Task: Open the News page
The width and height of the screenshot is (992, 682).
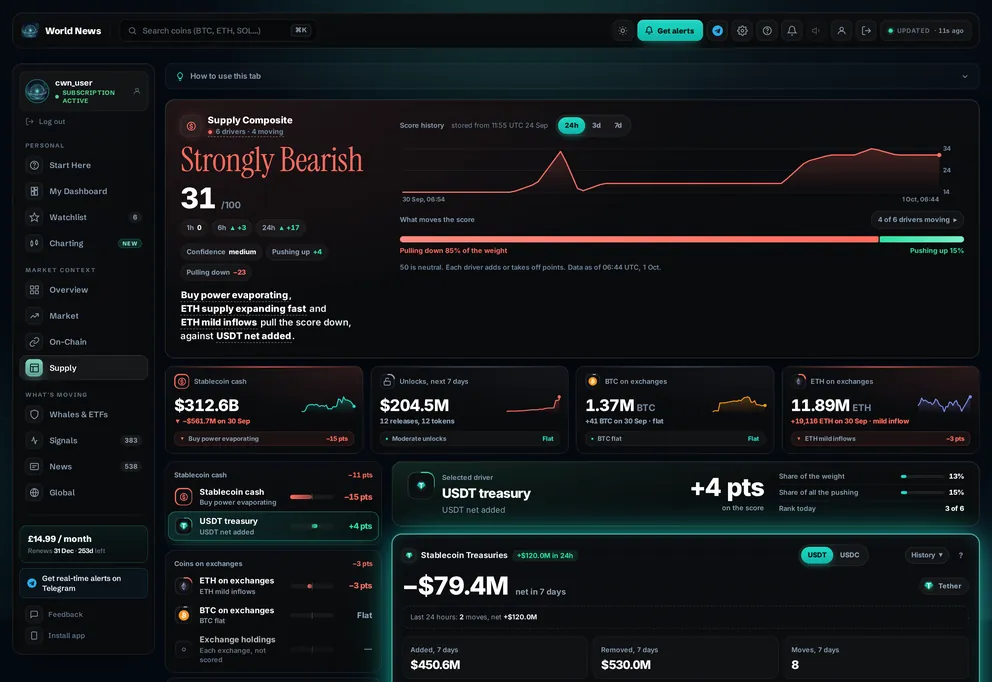Action: pos(84,466)
